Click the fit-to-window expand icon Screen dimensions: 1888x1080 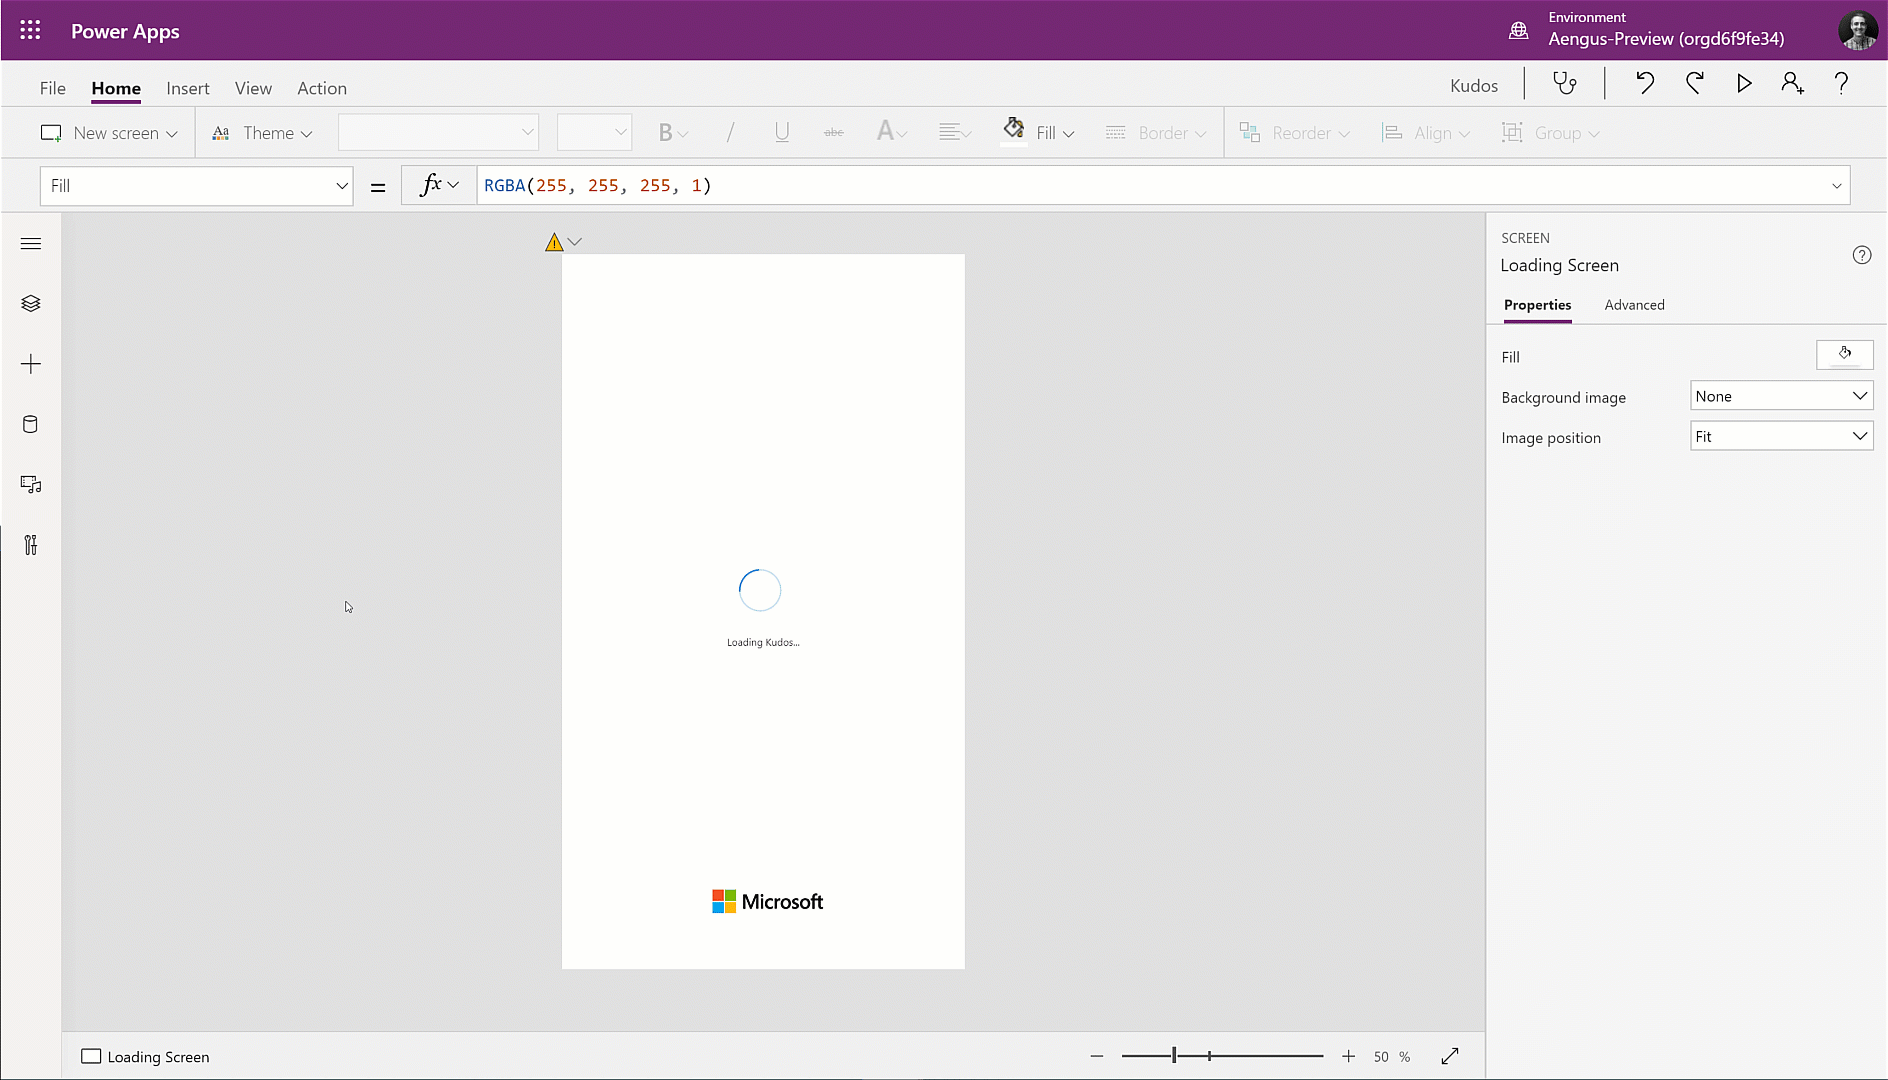coord(1450,1056)
